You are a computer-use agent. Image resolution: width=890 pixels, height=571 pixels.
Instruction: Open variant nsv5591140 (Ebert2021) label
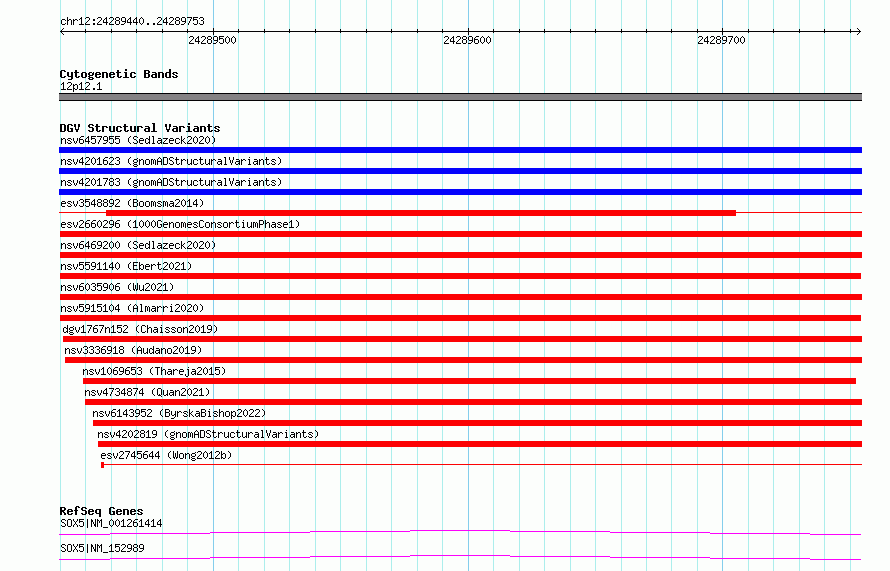[126, 266]
